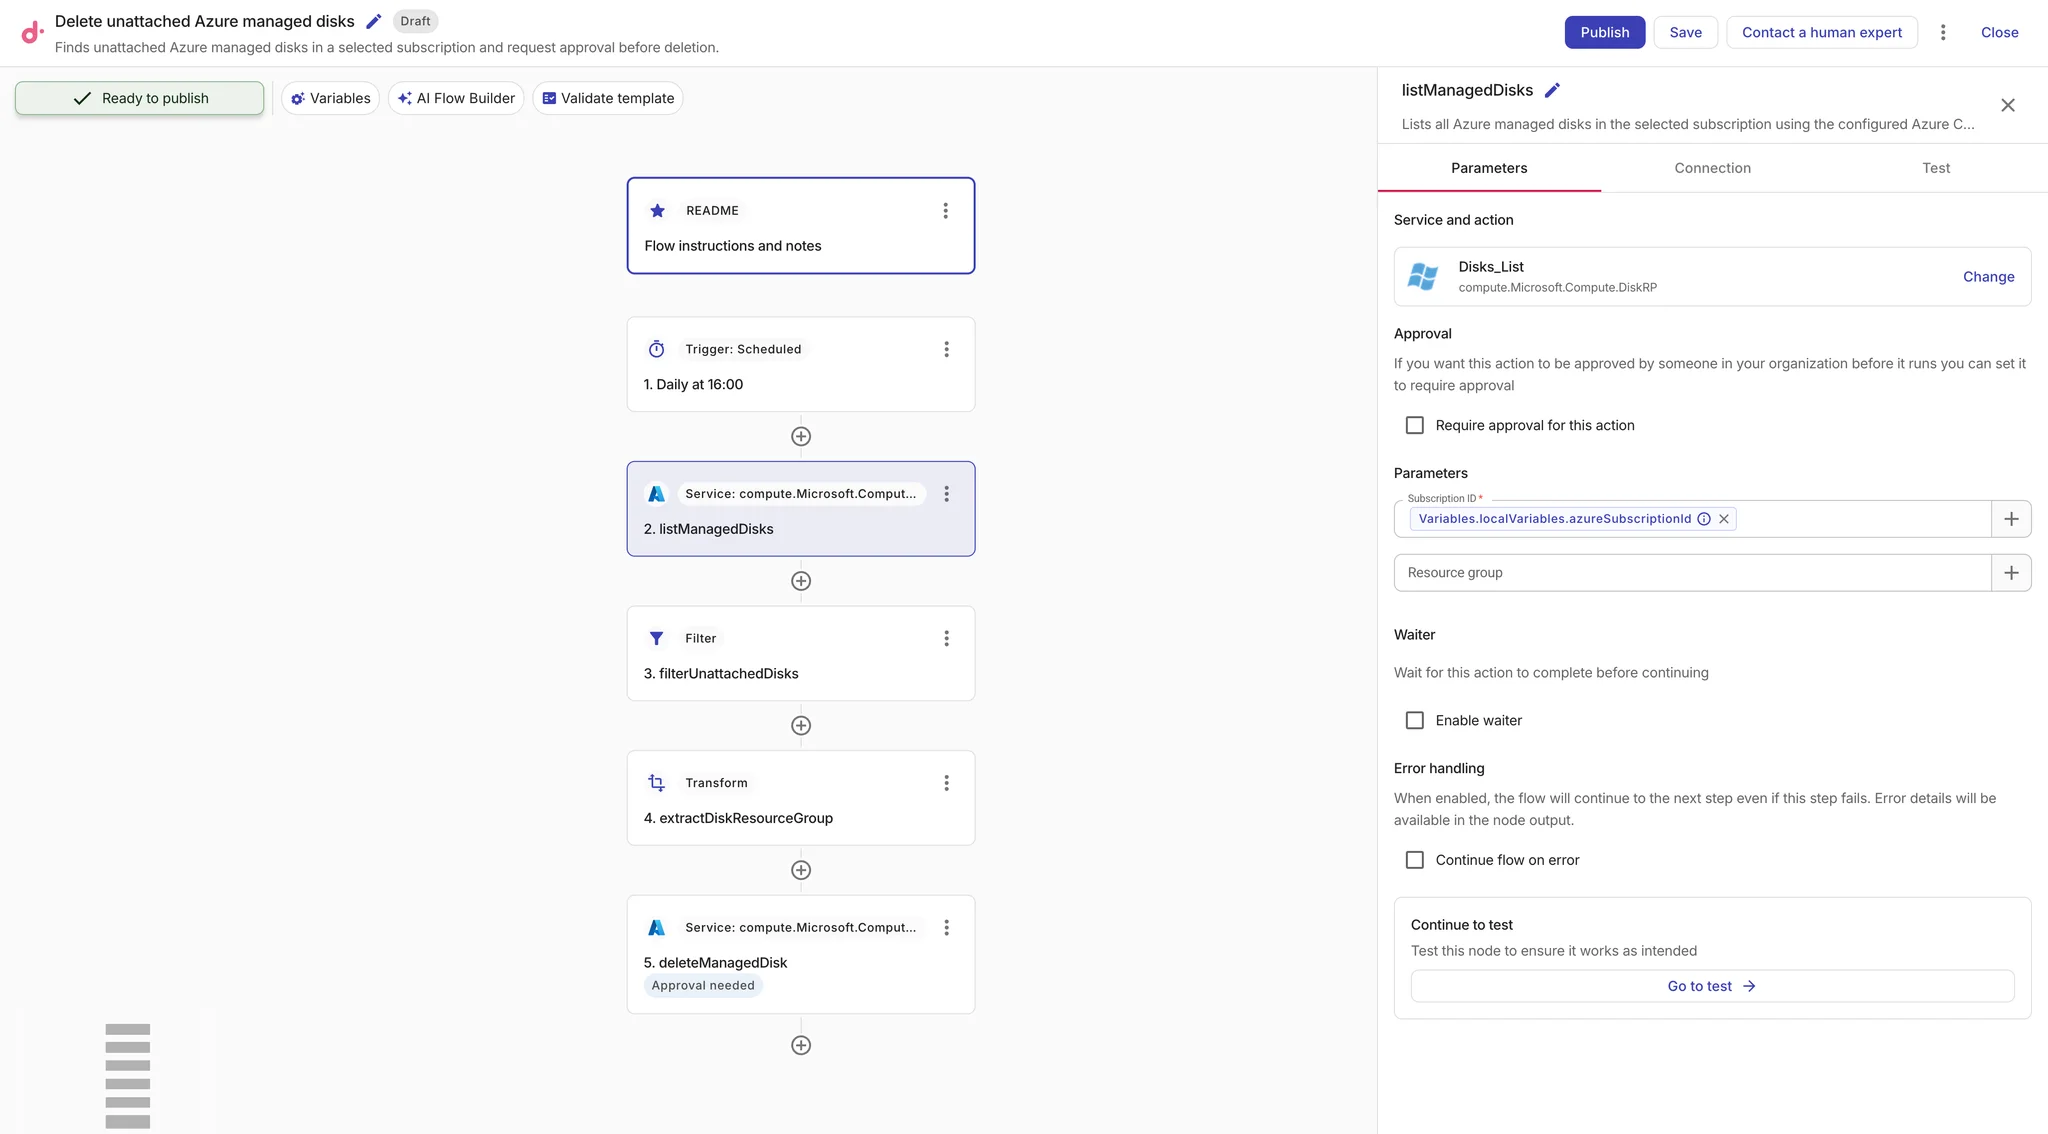
Task: Open the listManagedDisks node options menu
Action: 946,494
